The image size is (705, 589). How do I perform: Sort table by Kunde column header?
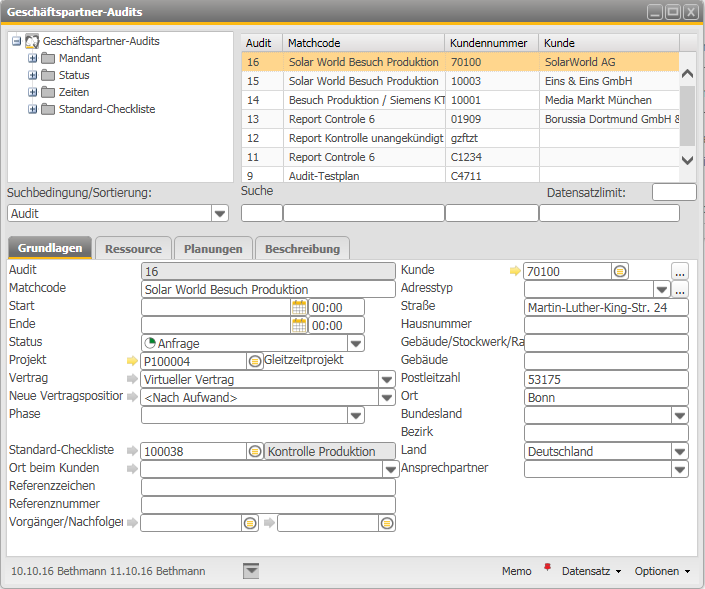tap(609, 43)
